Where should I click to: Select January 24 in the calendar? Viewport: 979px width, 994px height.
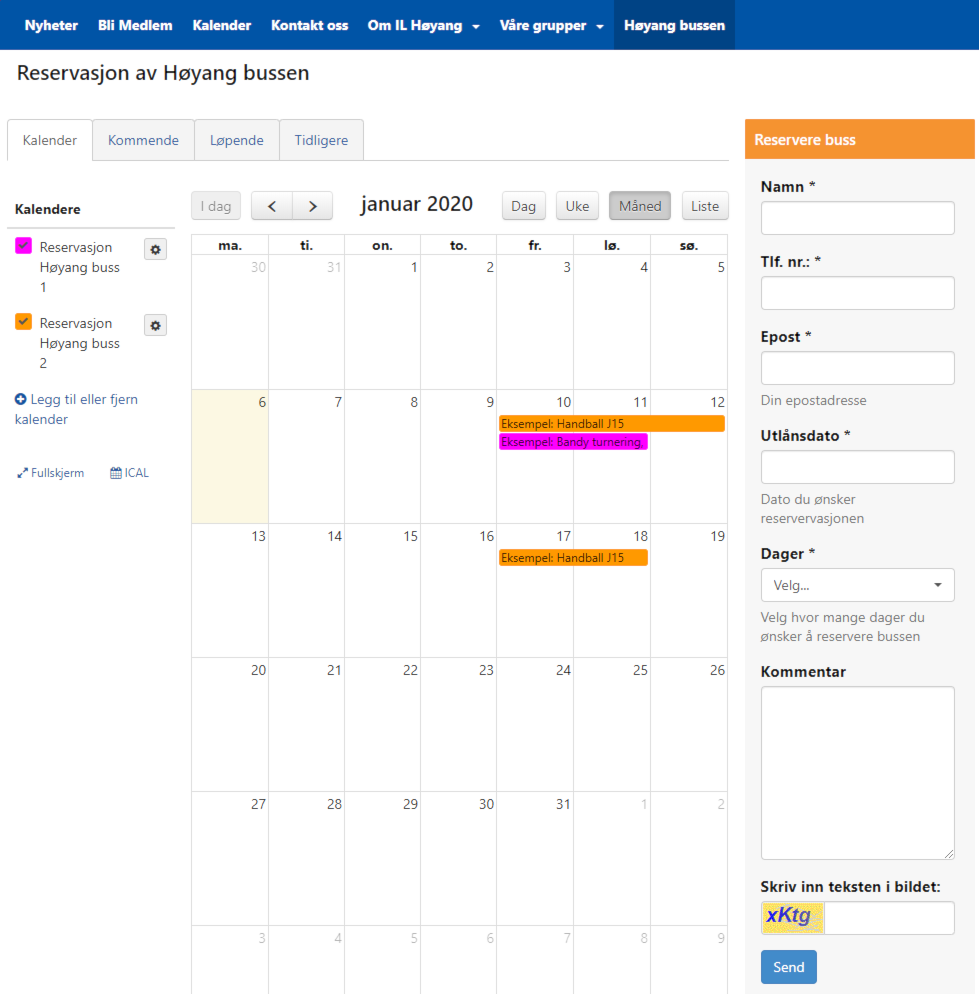click(535, 725)
